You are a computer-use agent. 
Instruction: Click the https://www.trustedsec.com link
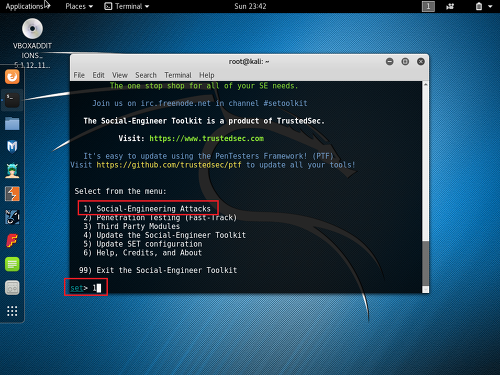[x=207, y=138]
